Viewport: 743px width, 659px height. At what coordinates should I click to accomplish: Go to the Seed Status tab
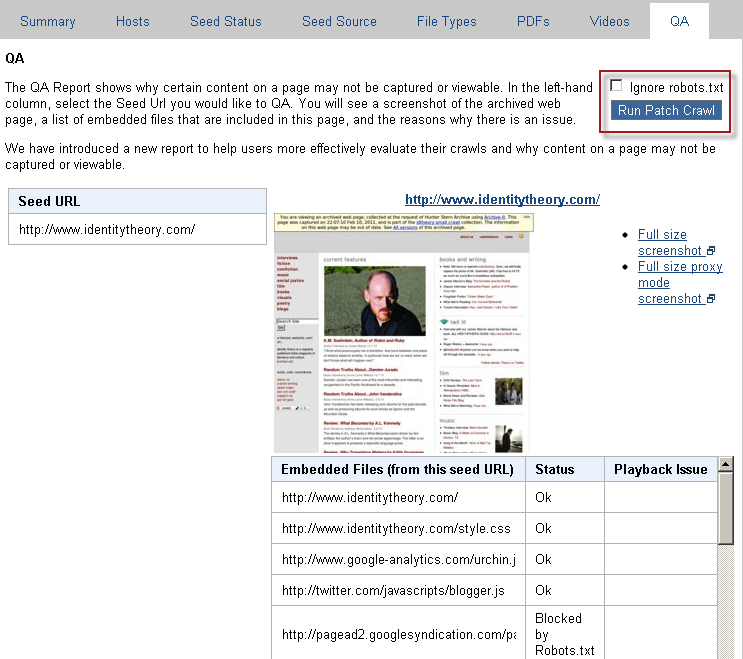(x=225, y=21)
